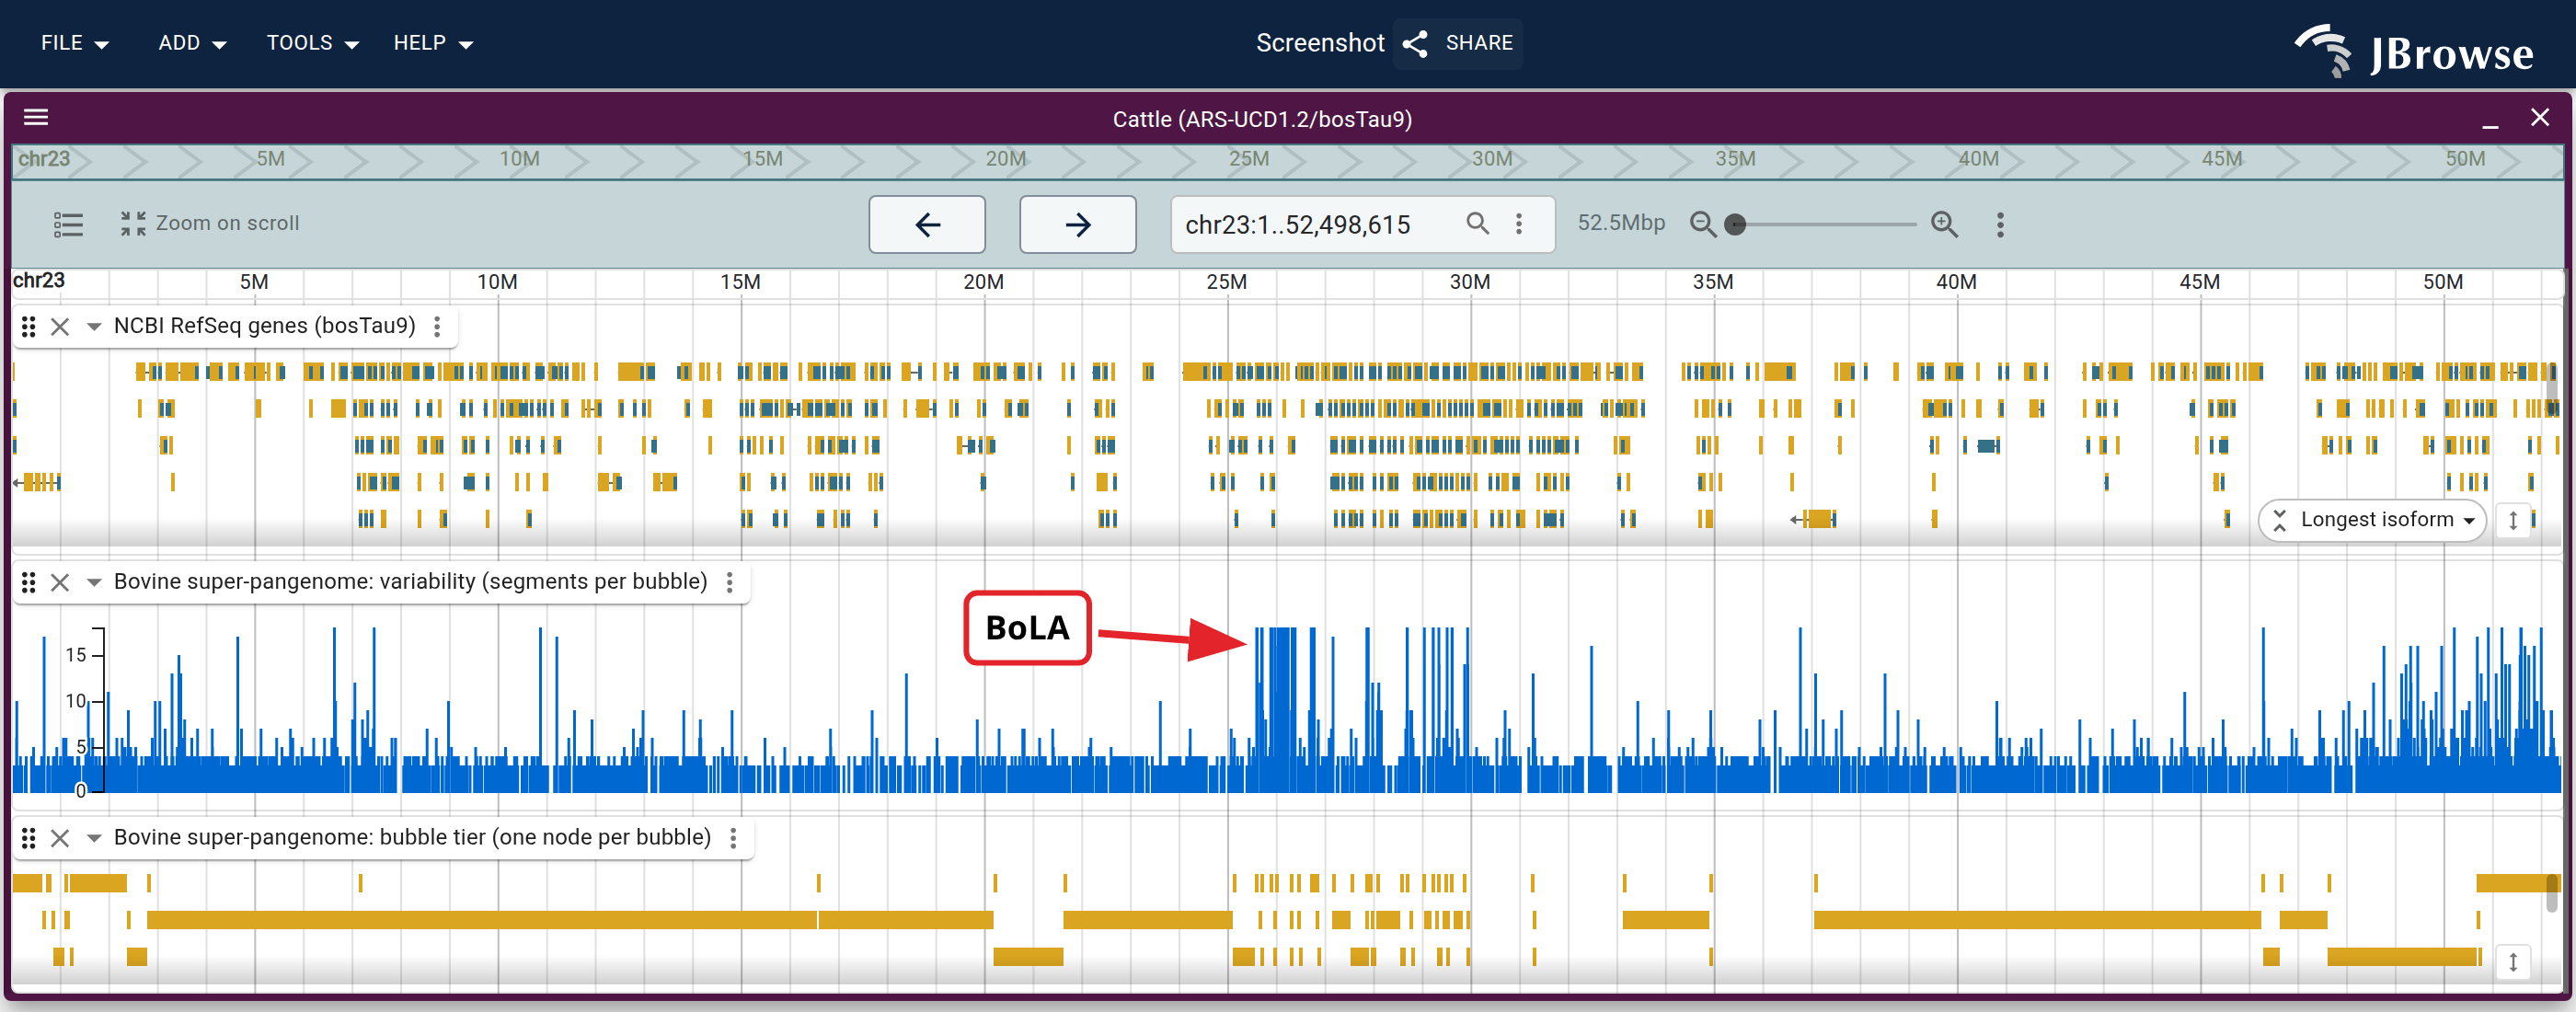Collapse the variability track

click(x=94, y=582)
